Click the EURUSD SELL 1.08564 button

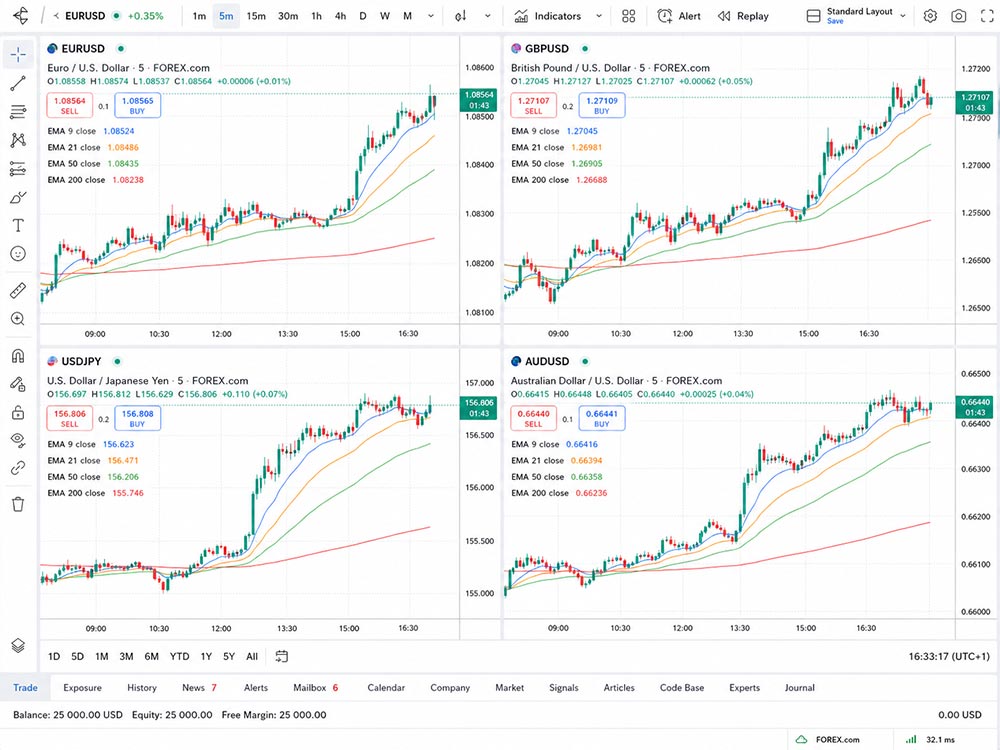70,105
